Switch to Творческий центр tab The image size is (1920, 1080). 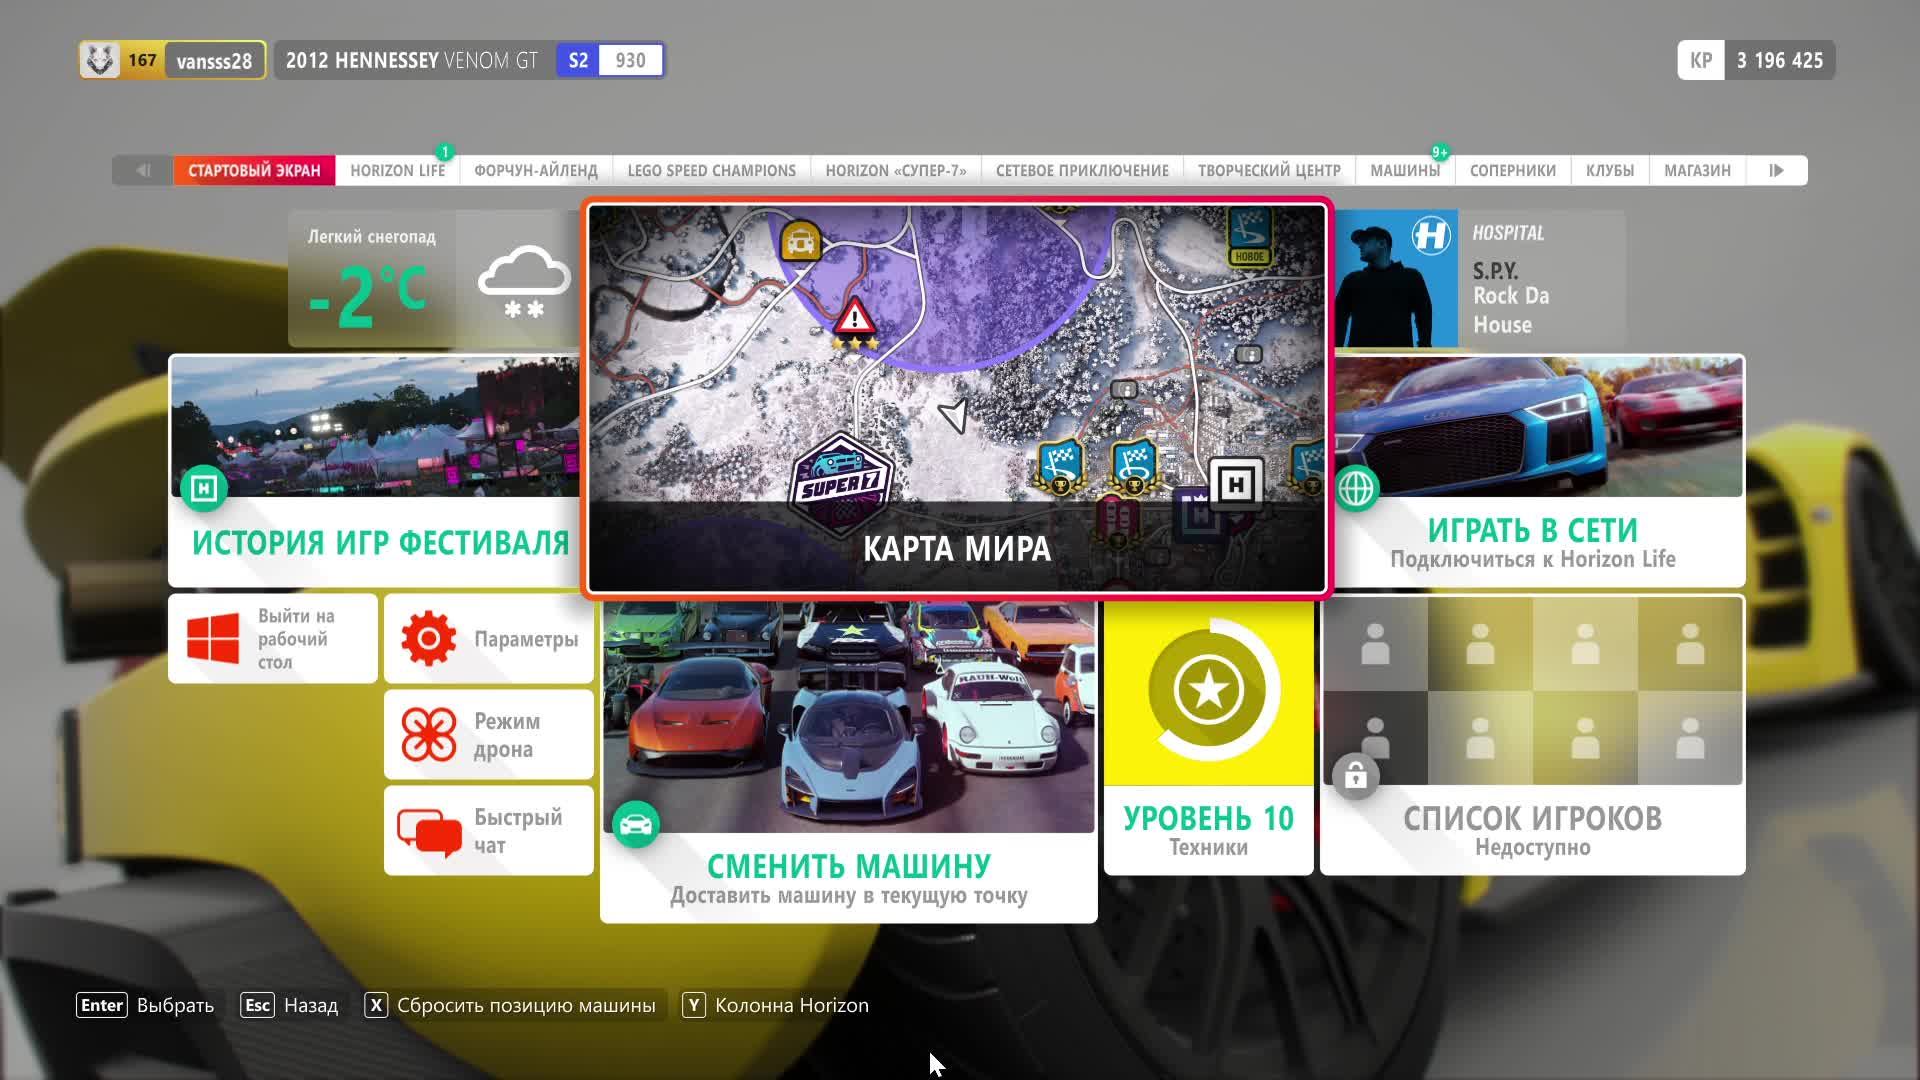(x=1269, y=170)
